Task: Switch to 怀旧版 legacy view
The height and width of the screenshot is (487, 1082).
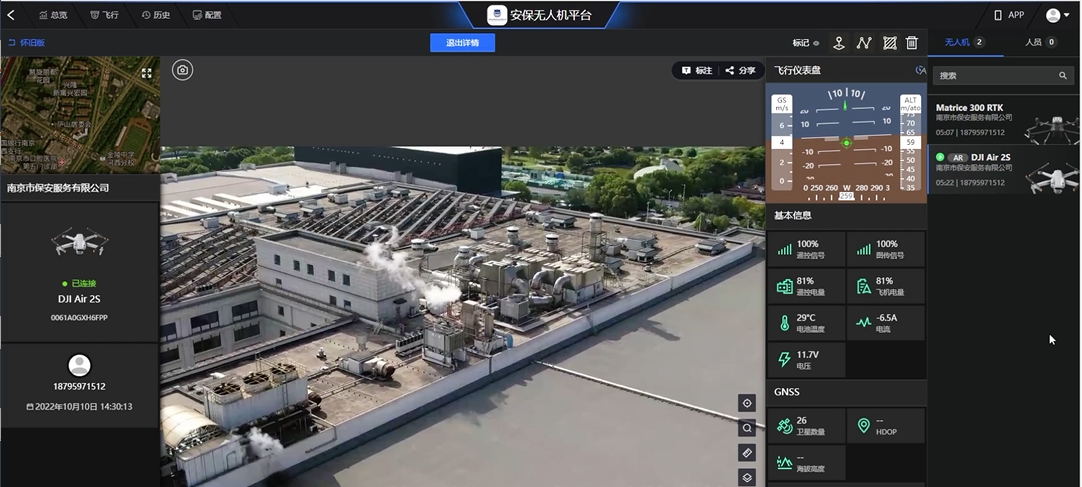Action: (x=27, y=43)
